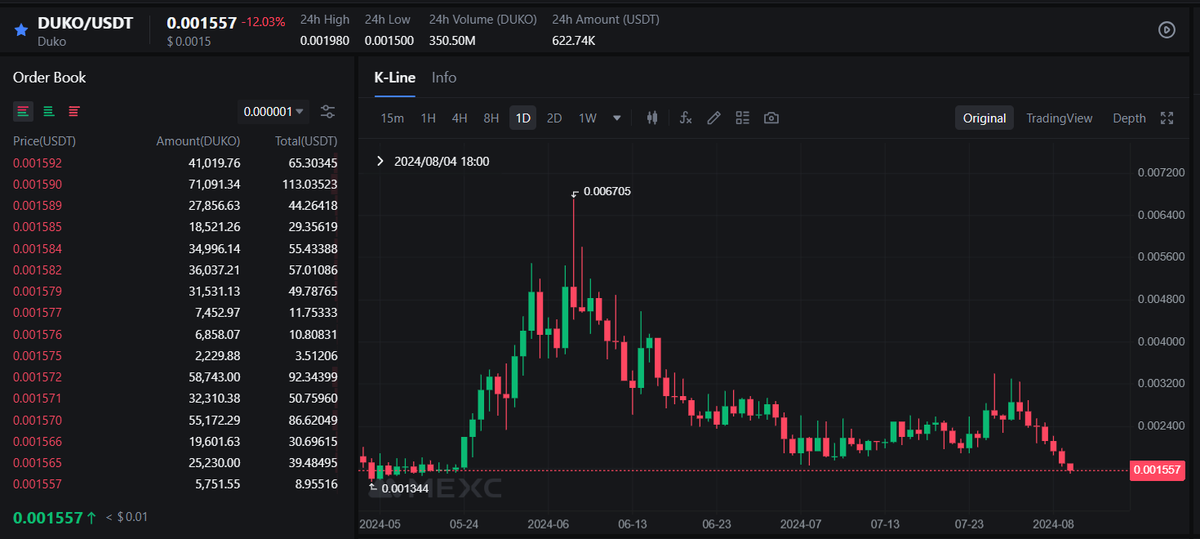Screen dimensions: 1200x539
Task: Open the fx indicators icon
Action: point(685,118)
